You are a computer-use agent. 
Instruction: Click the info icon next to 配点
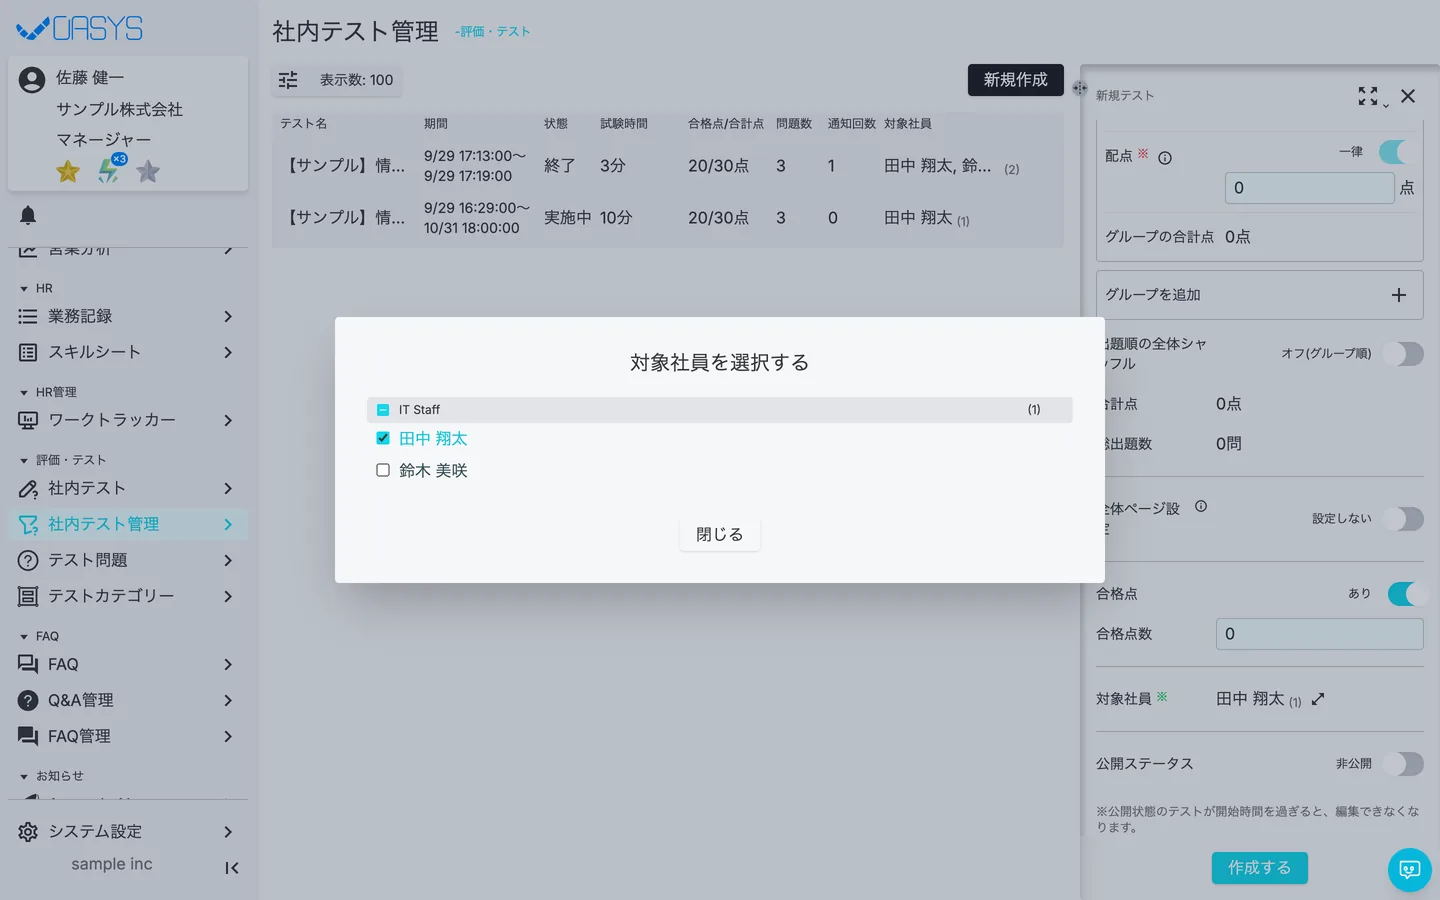(1165, 158)
